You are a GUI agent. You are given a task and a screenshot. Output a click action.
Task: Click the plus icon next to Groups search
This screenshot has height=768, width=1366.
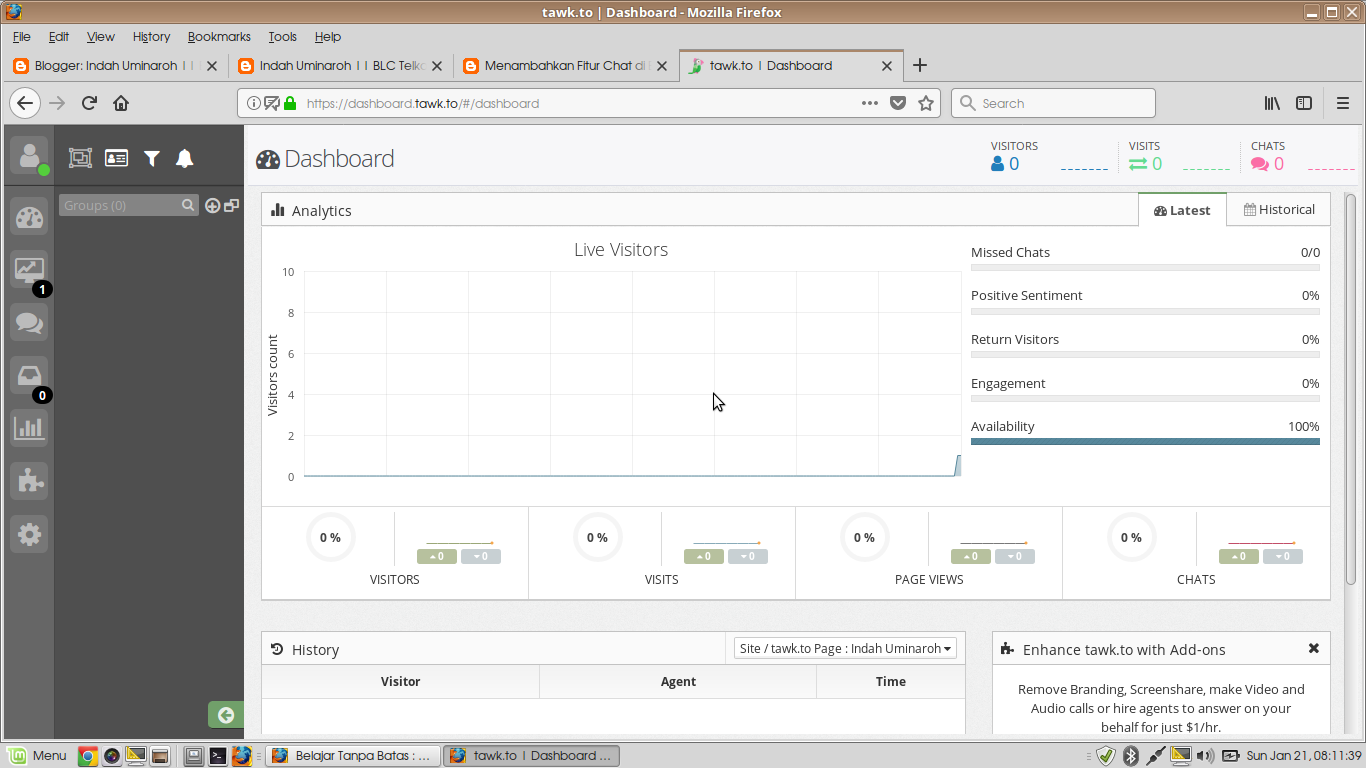212,206
